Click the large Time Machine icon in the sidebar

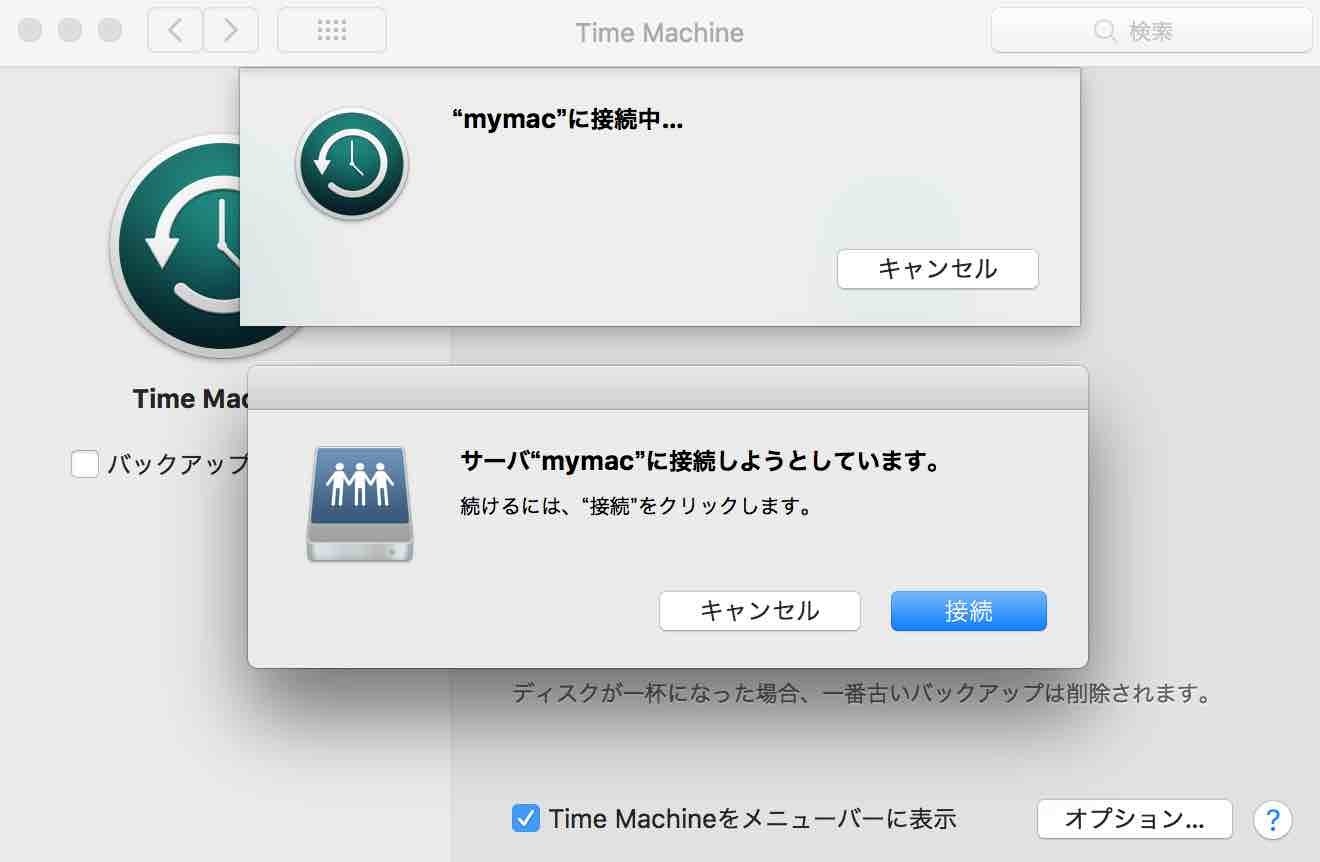[175, 245]
